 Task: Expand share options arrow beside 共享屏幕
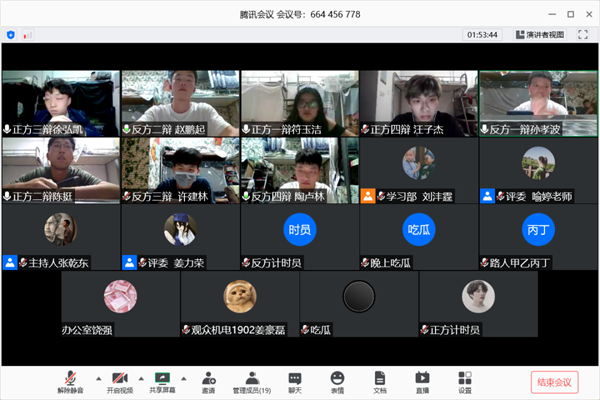[x=184, y=379]
